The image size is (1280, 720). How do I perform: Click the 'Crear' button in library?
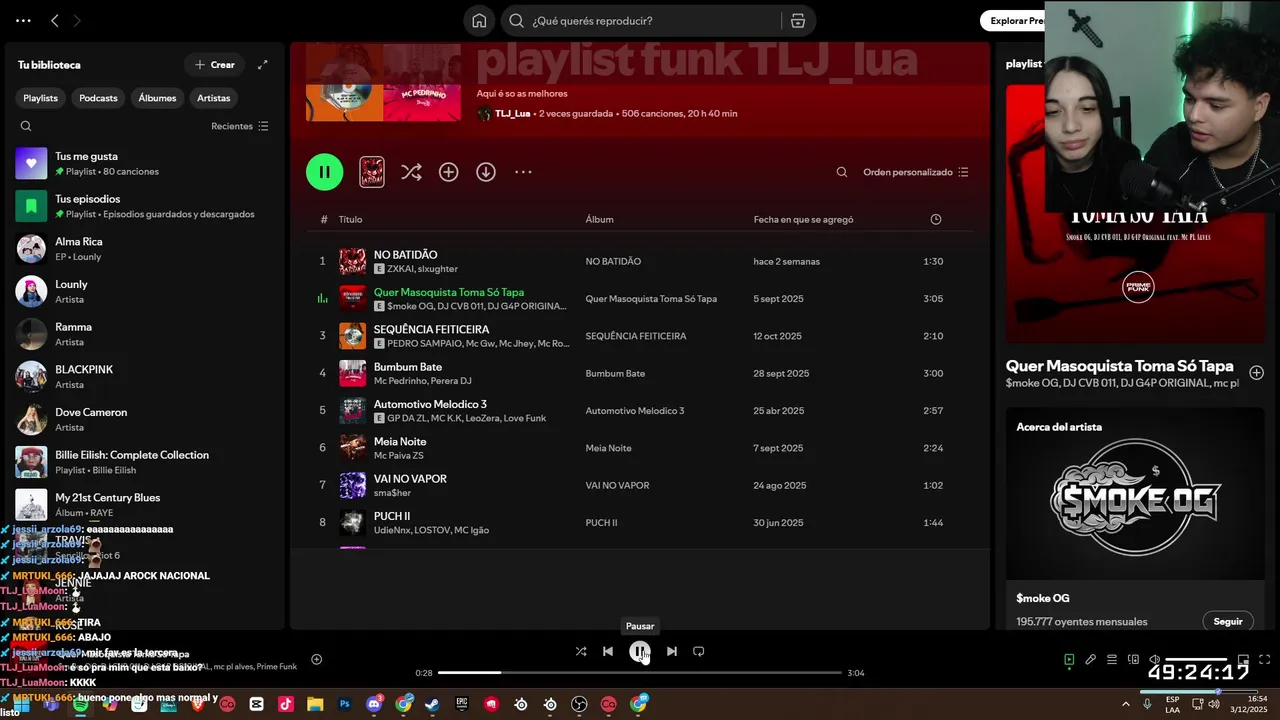pos(214,65)
